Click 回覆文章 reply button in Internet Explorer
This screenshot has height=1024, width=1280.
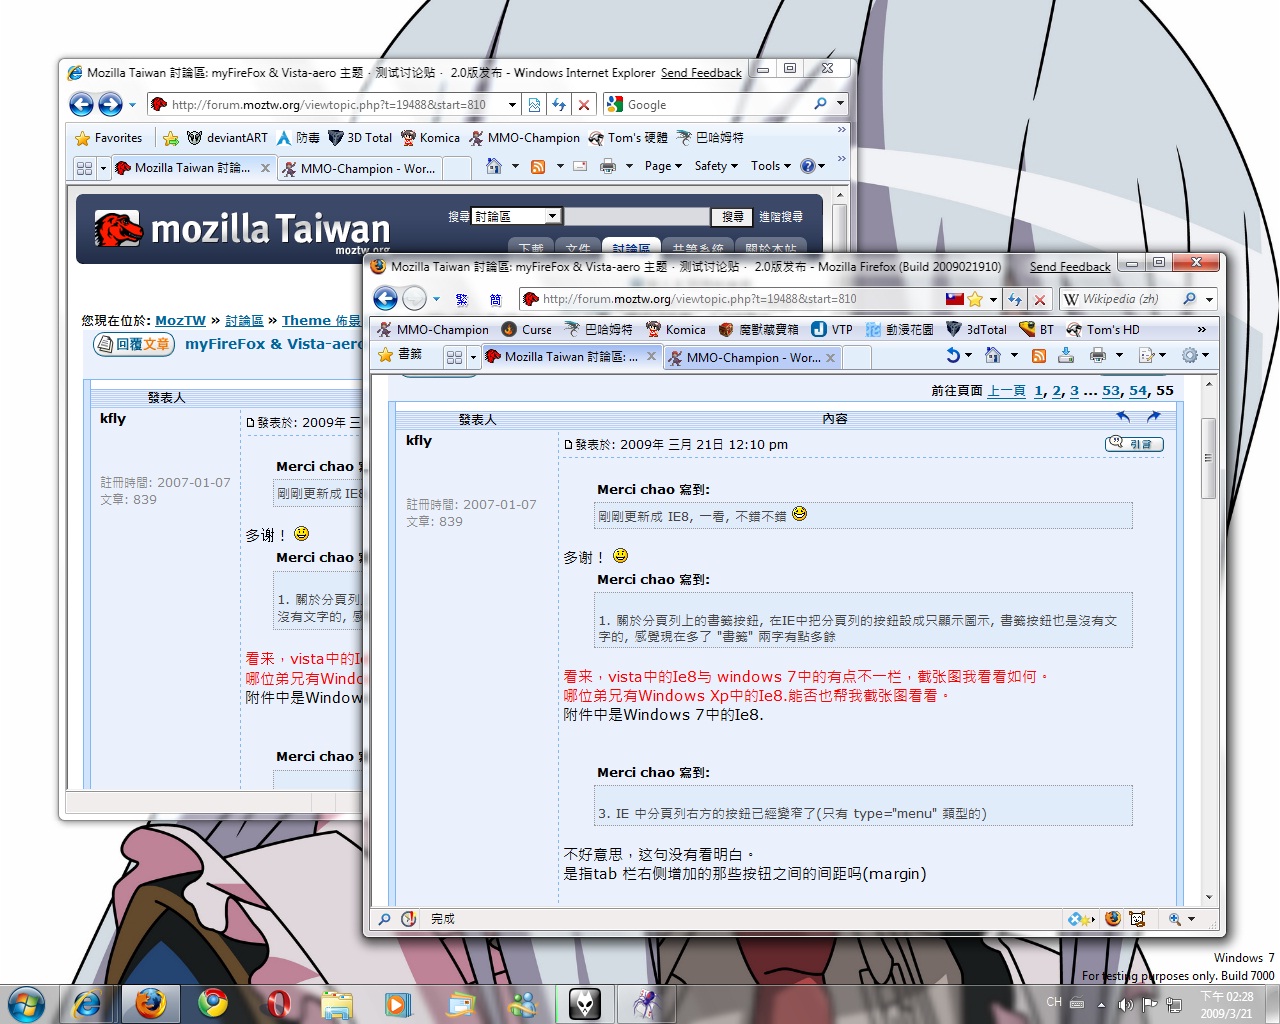(x=134, y=344)
